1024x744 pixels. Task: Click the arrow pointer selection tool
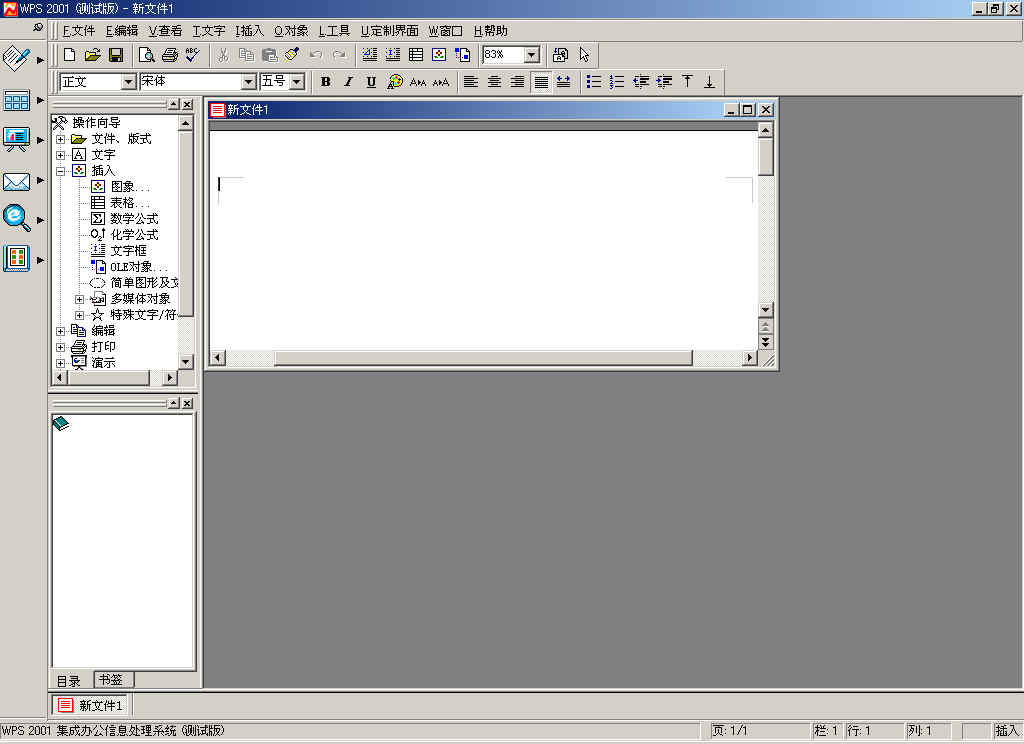584,55
